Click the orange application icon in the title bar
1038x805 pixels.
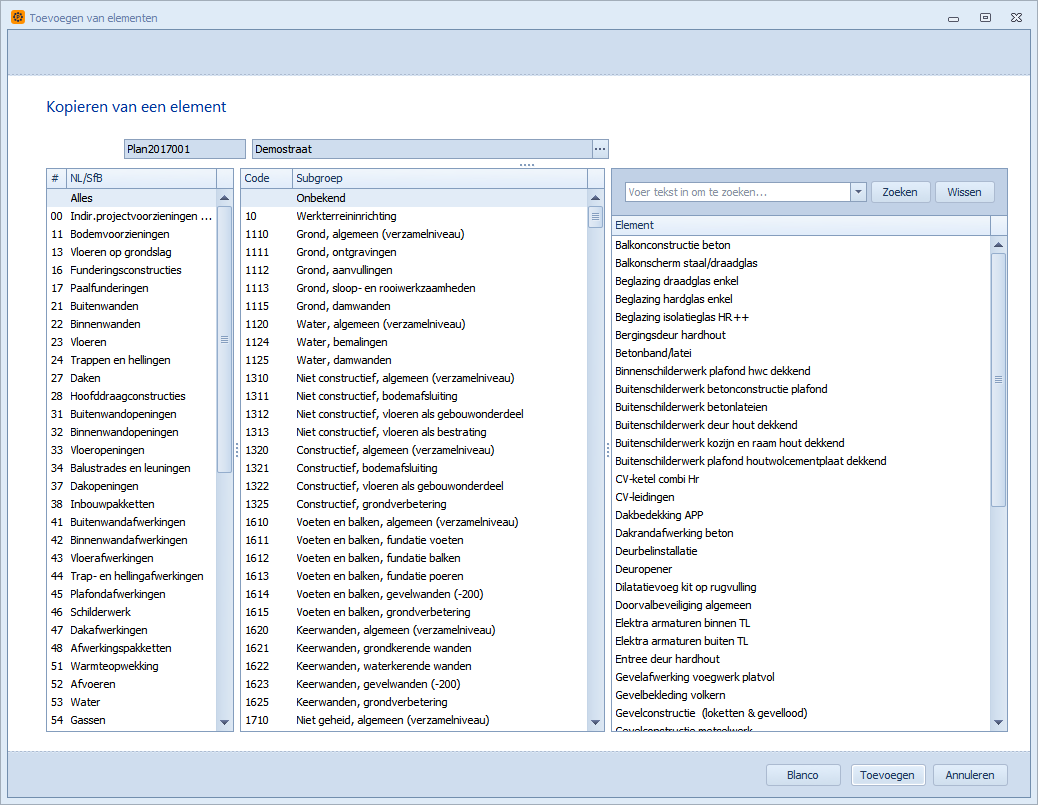coord(18,17)
